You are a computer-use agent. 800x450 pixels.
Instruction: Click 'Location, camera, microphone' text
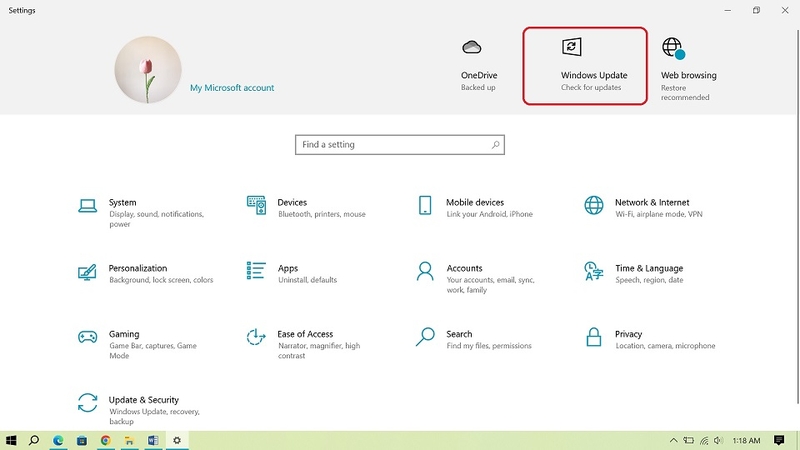[665, 346]
